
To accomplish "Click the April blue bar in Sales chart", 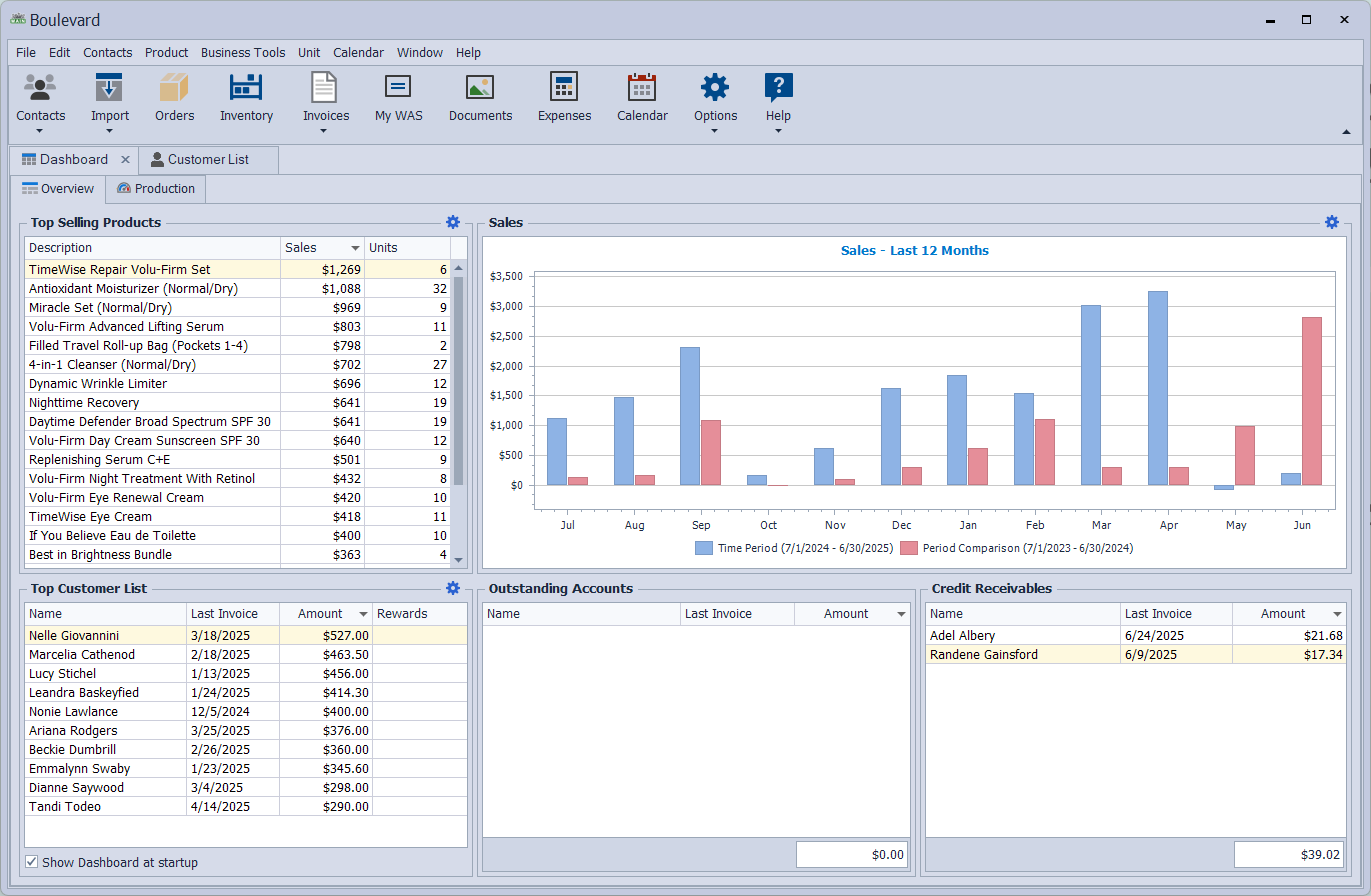I will pos(1158,388).
